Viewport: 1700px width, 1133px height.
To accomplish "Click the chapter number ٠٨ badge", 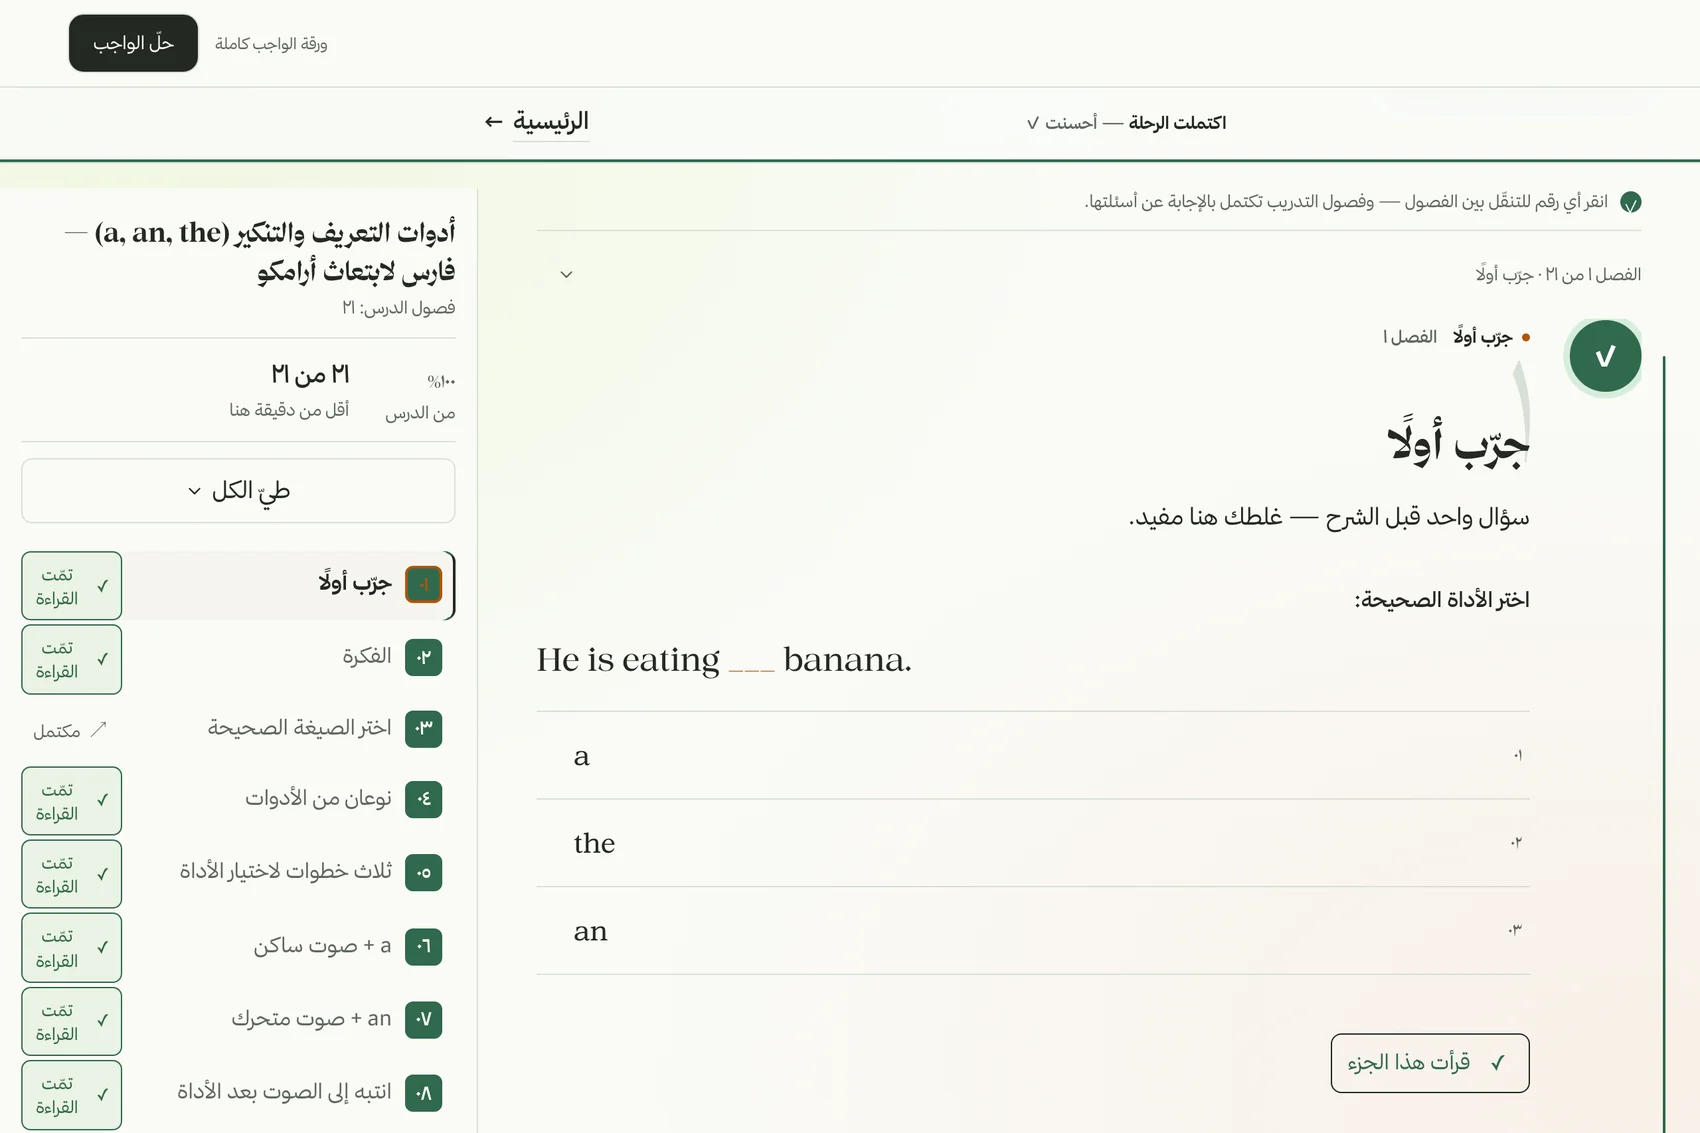I will pyautogui.click(x=424, y=1093).
